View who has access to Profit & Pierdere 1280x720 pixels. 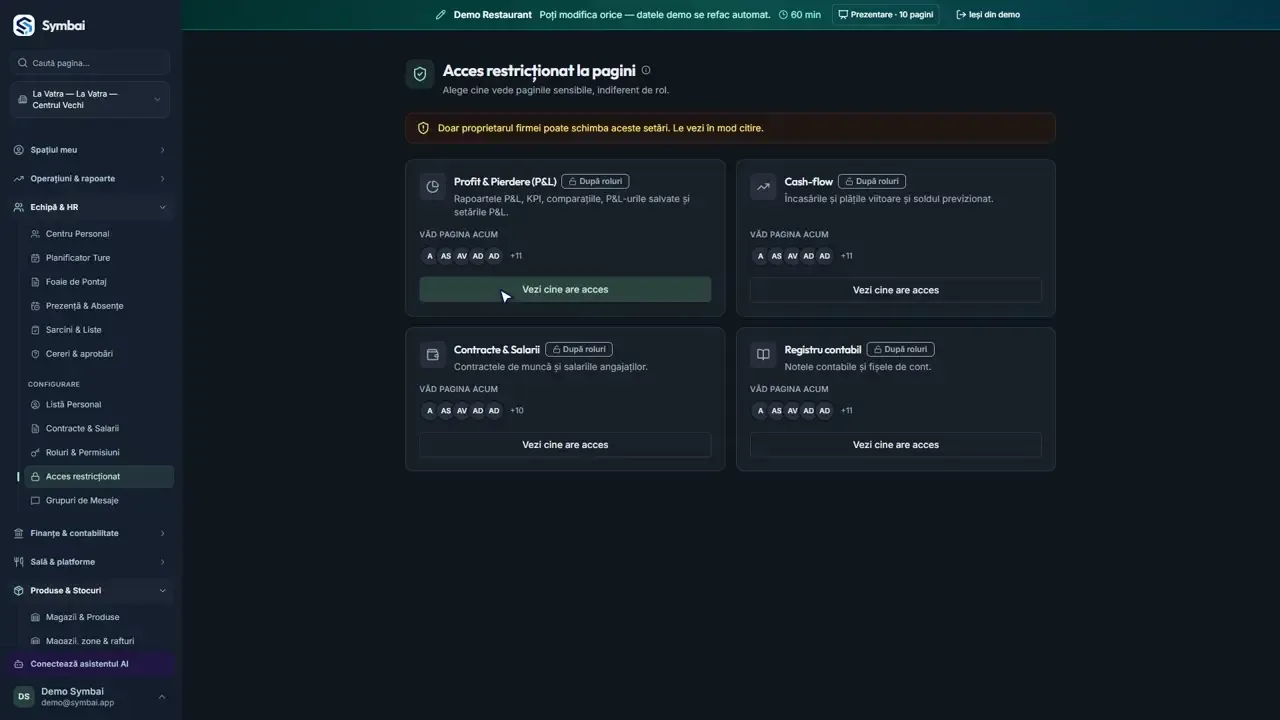[x=565, y=290]
